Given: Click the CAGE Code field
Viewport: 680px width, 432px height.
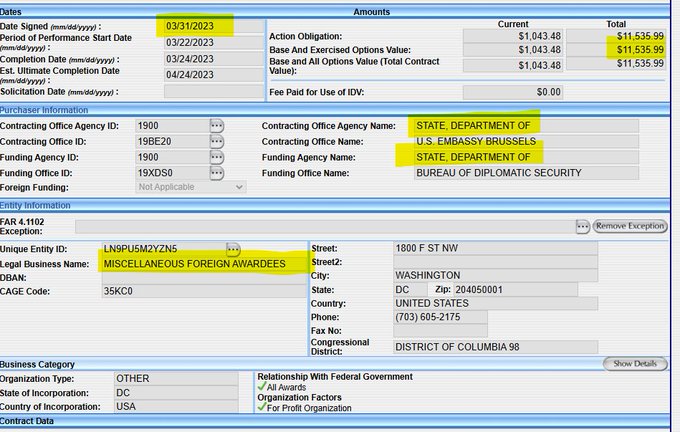Looking at the screenshot, I should pyautogui.click(x=203, y=292).
